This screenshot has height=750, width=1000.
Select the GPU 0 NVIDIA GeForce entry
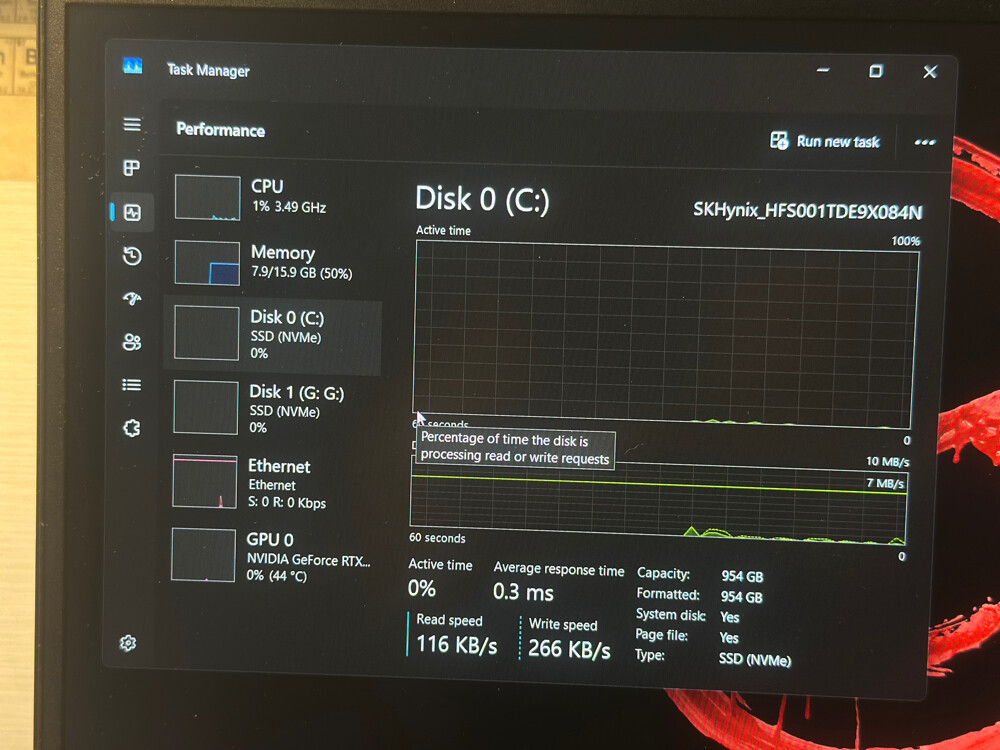pos(272,556)
